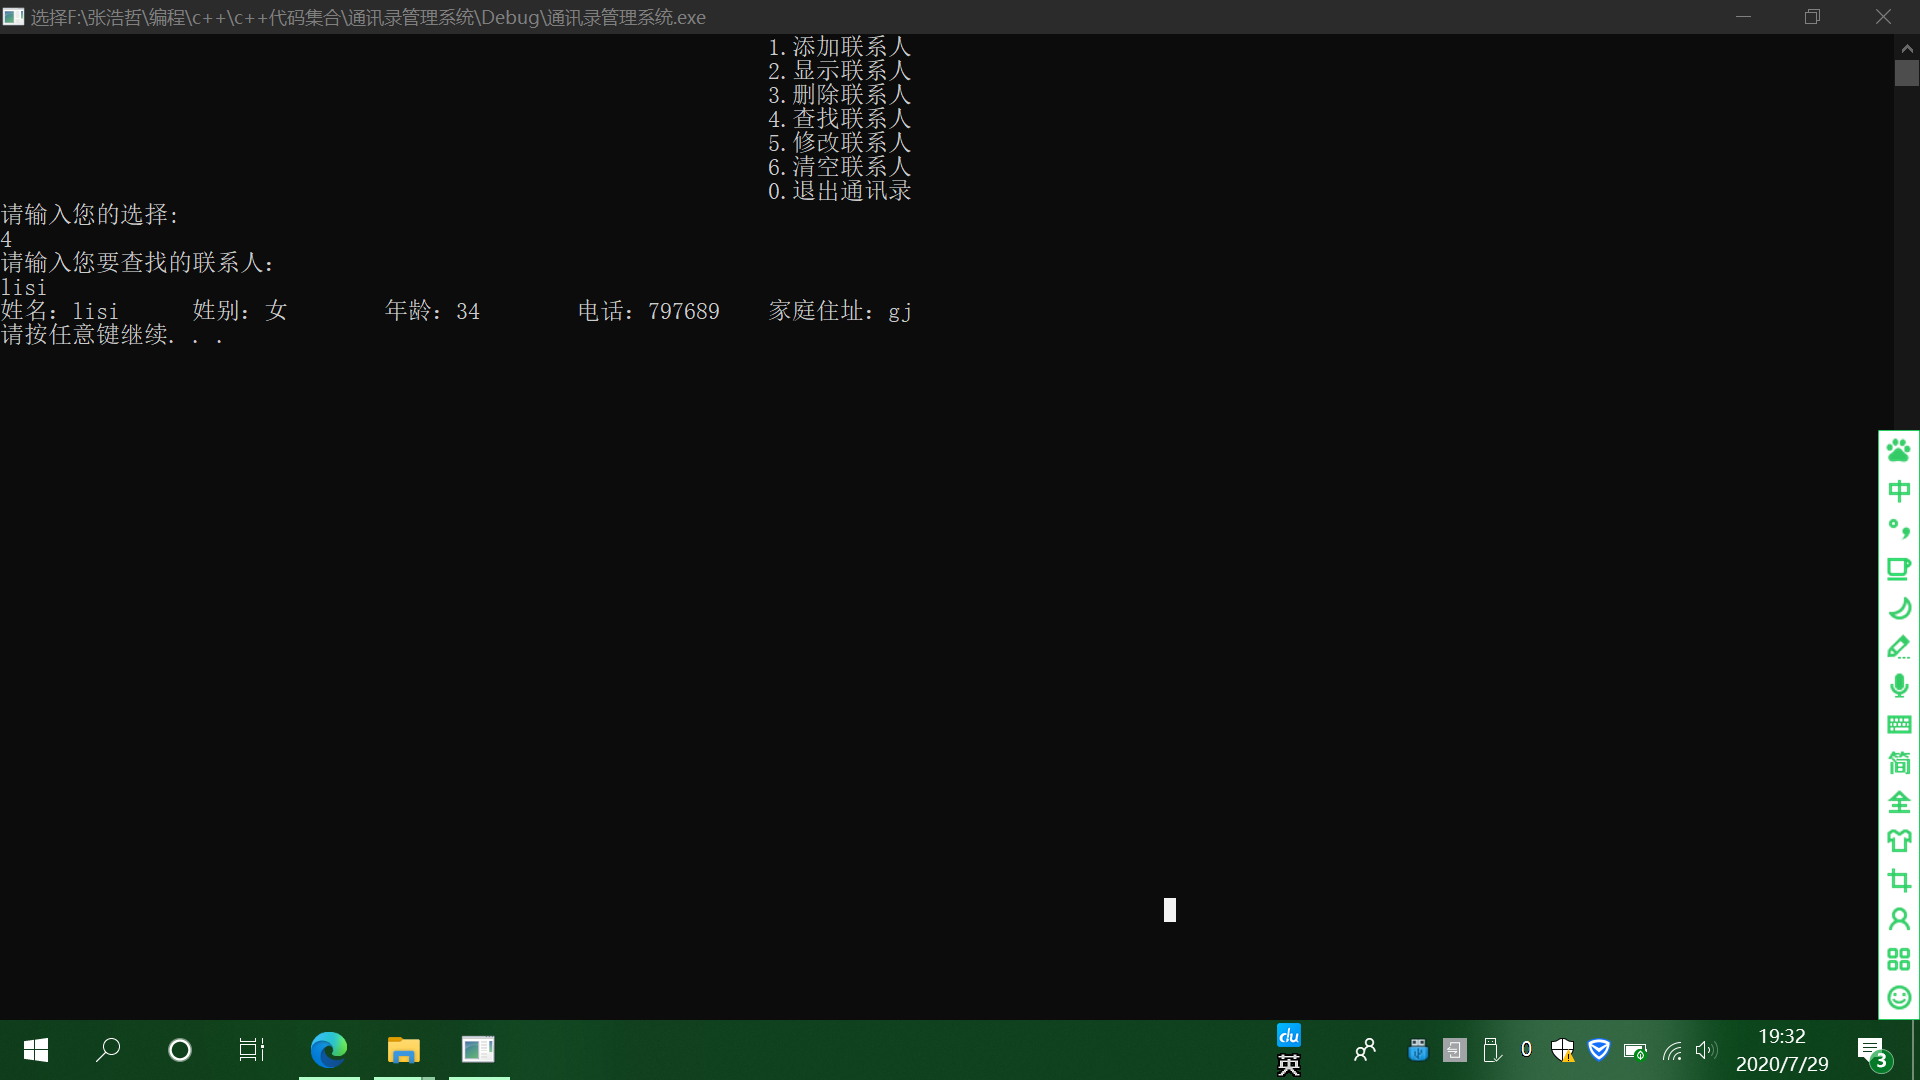The height and width of the screenshot is (1080, 1920).
Task: Open IME toolbox grid icon
Action: click(1898, 959)
